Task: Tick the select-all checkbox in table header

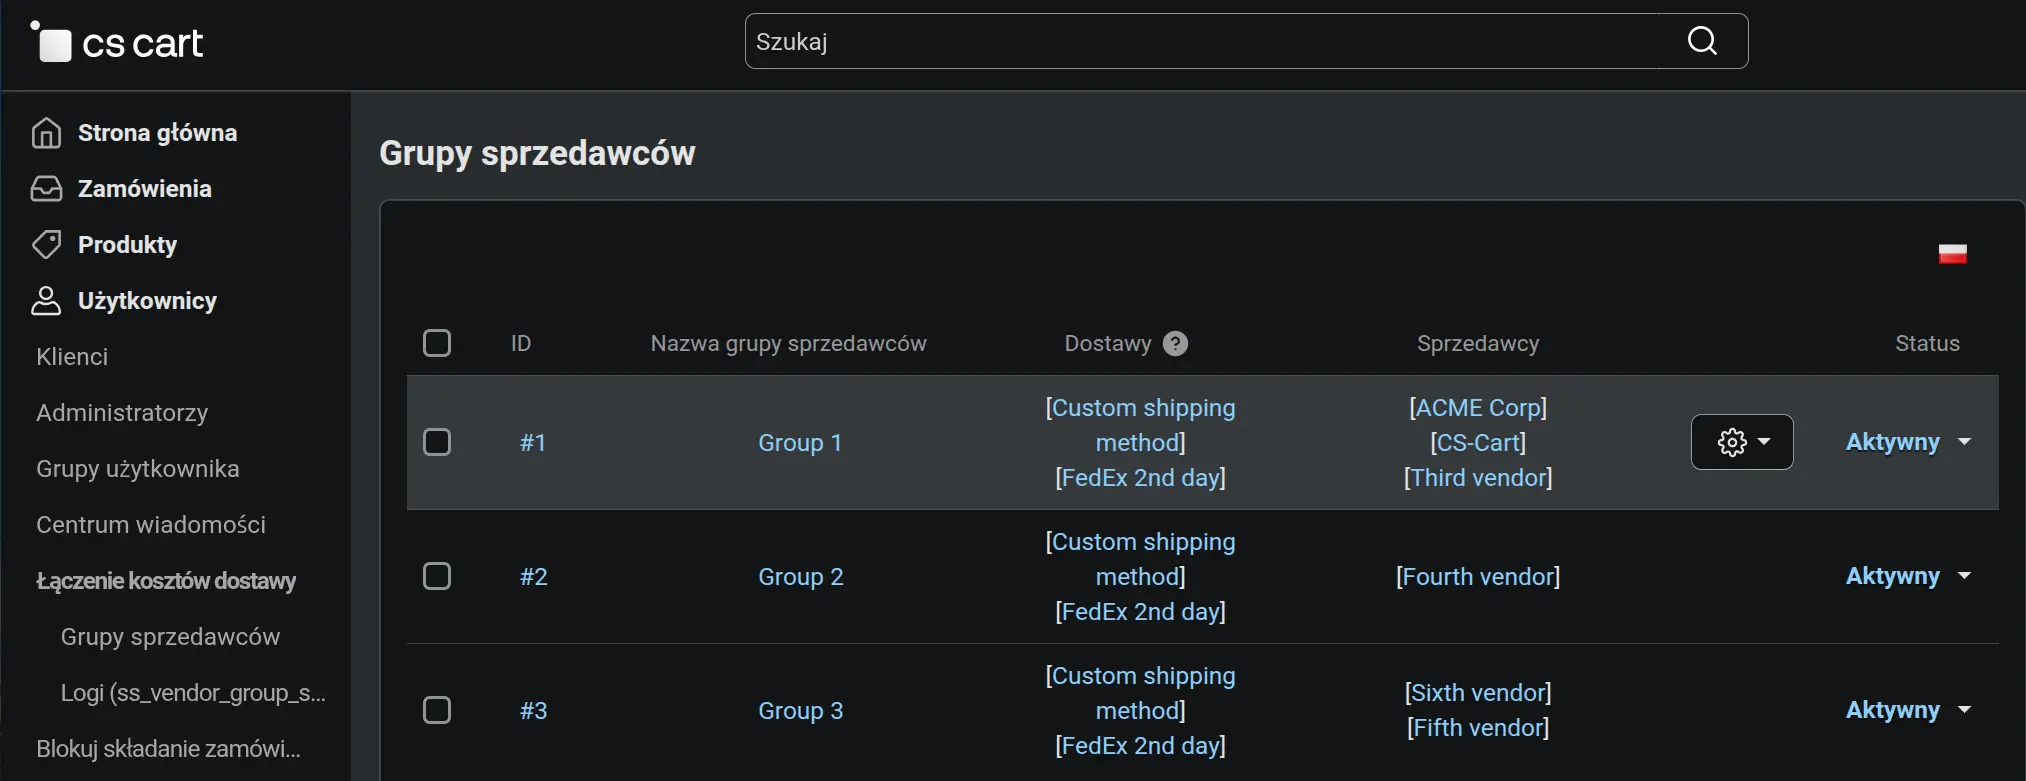Action: click(437, 343)
